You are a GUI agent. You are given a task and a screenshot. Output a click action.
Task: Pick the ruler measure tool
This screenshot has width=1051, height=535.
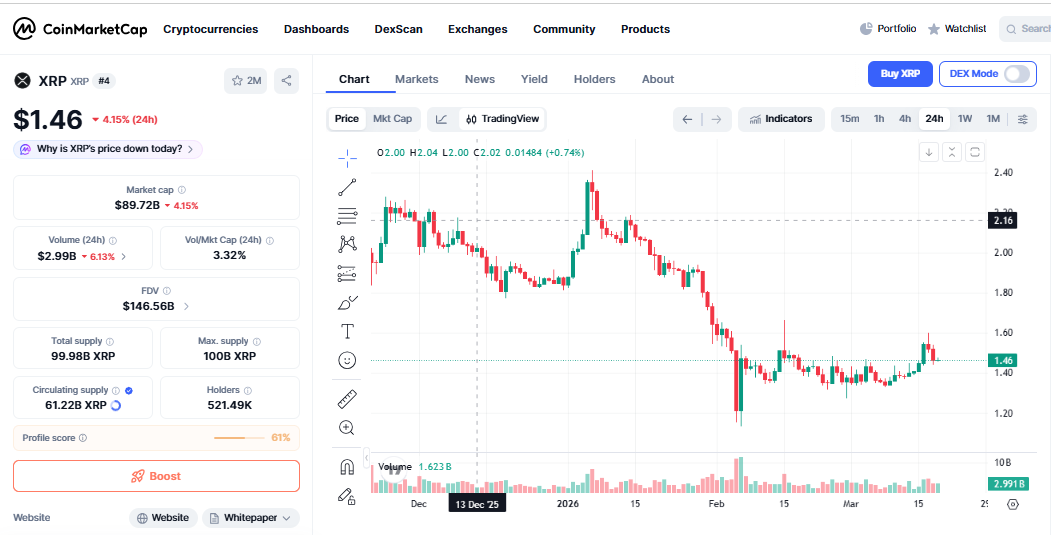click(347, 399)
